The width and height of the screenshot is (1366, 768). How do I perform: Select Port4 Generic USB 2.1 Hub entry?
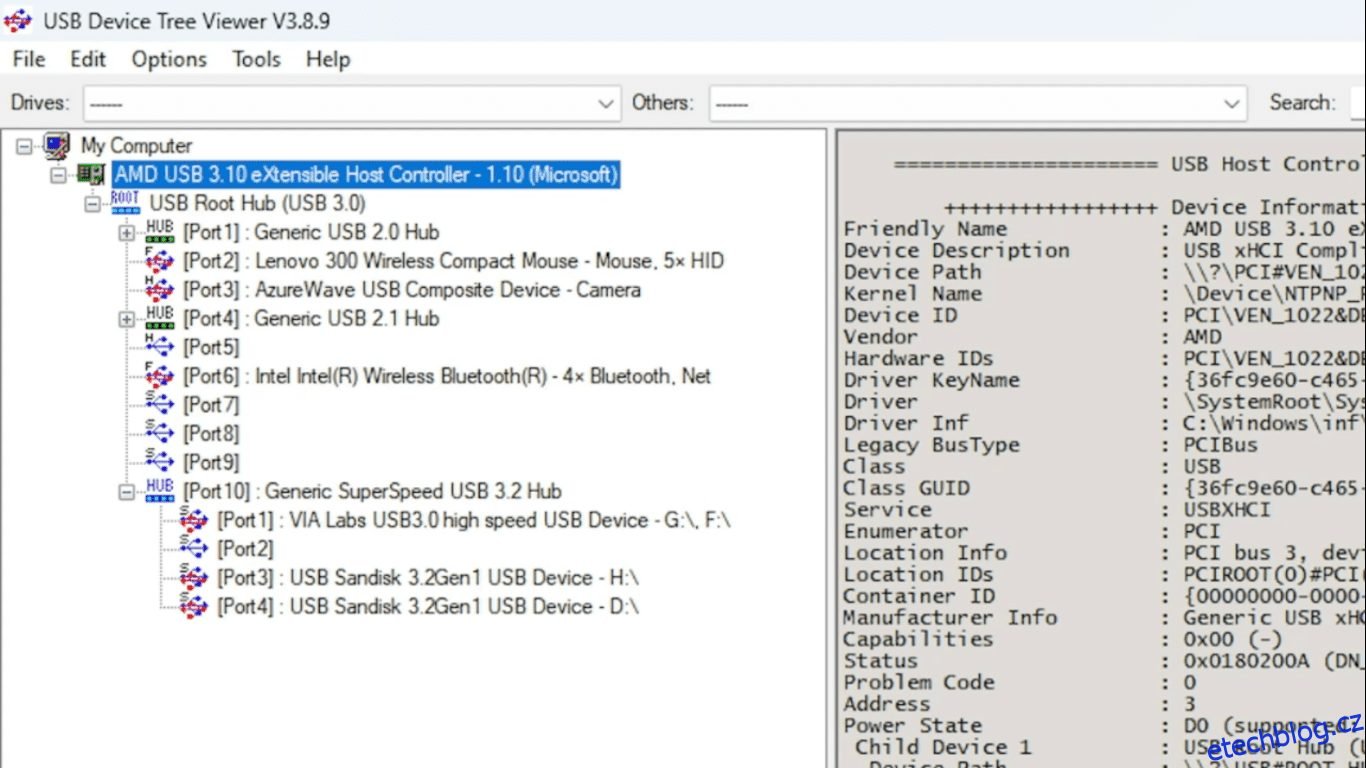click(x=311, y=319)
